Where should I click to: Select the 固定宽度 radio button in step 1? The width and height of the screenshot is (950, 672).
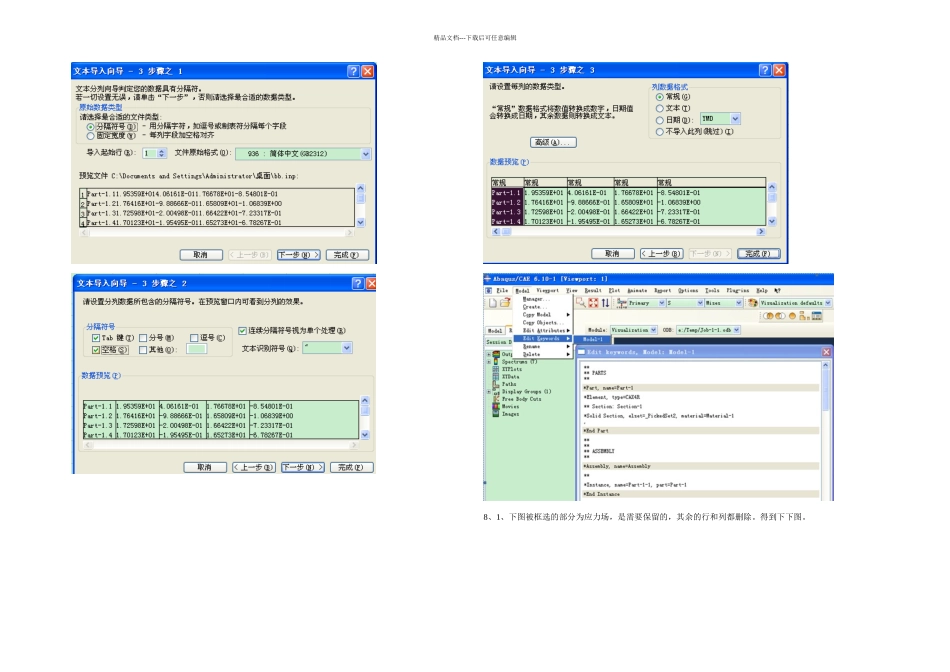click(x=90, y=136)
